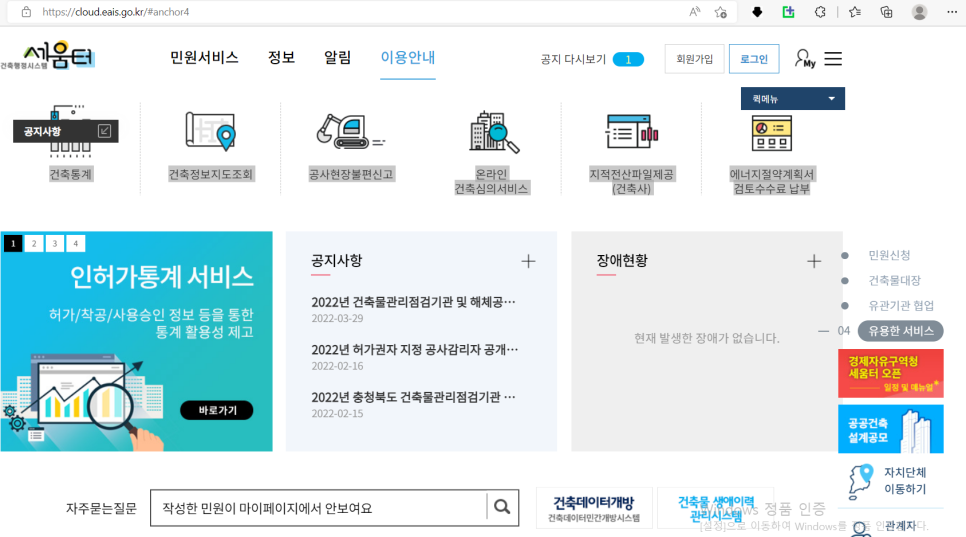This screenshot has width=966, height=537.
Task: Open the 건축물 생애이력 관리시스템 banner
Action: pyautogui.click(x=715, y=508)
